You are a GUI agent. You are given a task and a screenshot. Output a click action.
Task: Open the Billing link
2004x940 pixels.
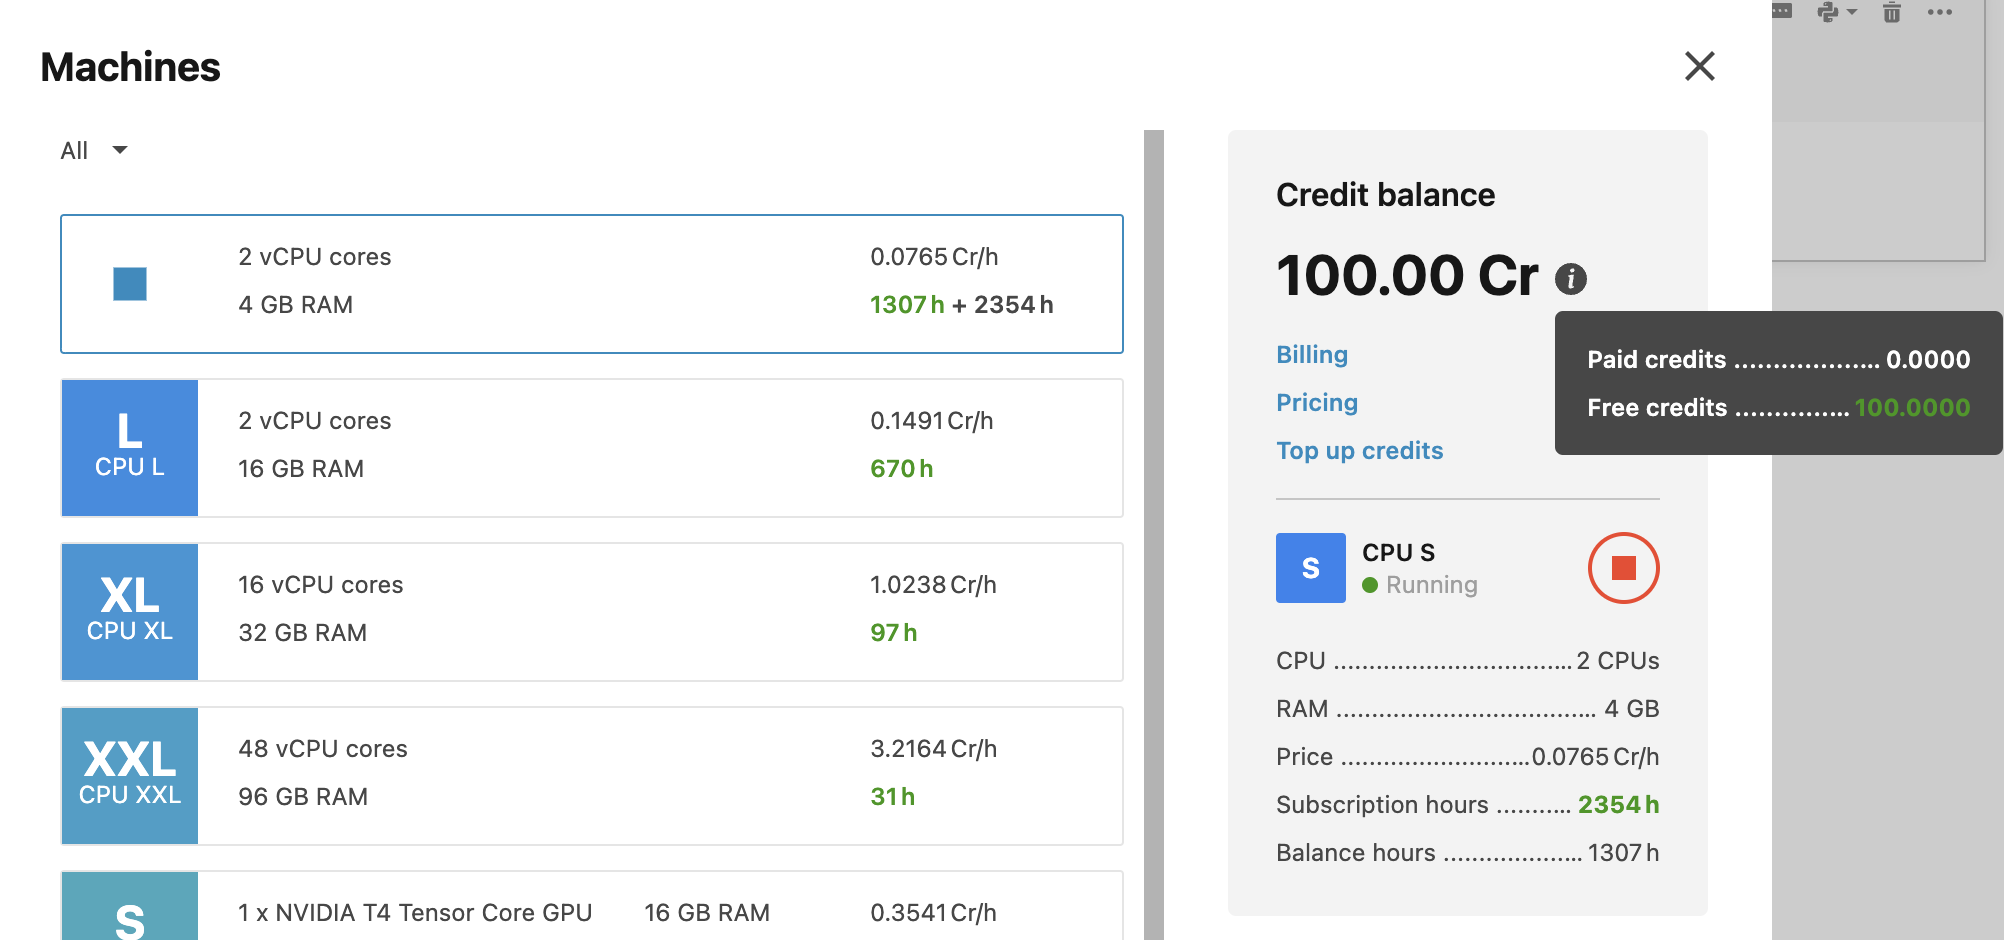(x=1312, y=355)
